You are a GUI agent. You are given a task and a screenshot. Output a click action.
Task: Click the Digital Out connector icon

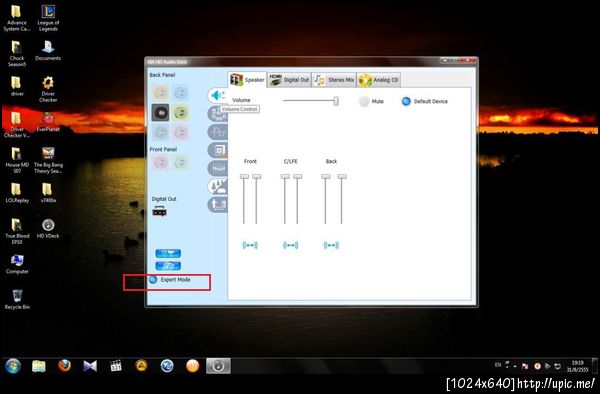click(160, 211)
